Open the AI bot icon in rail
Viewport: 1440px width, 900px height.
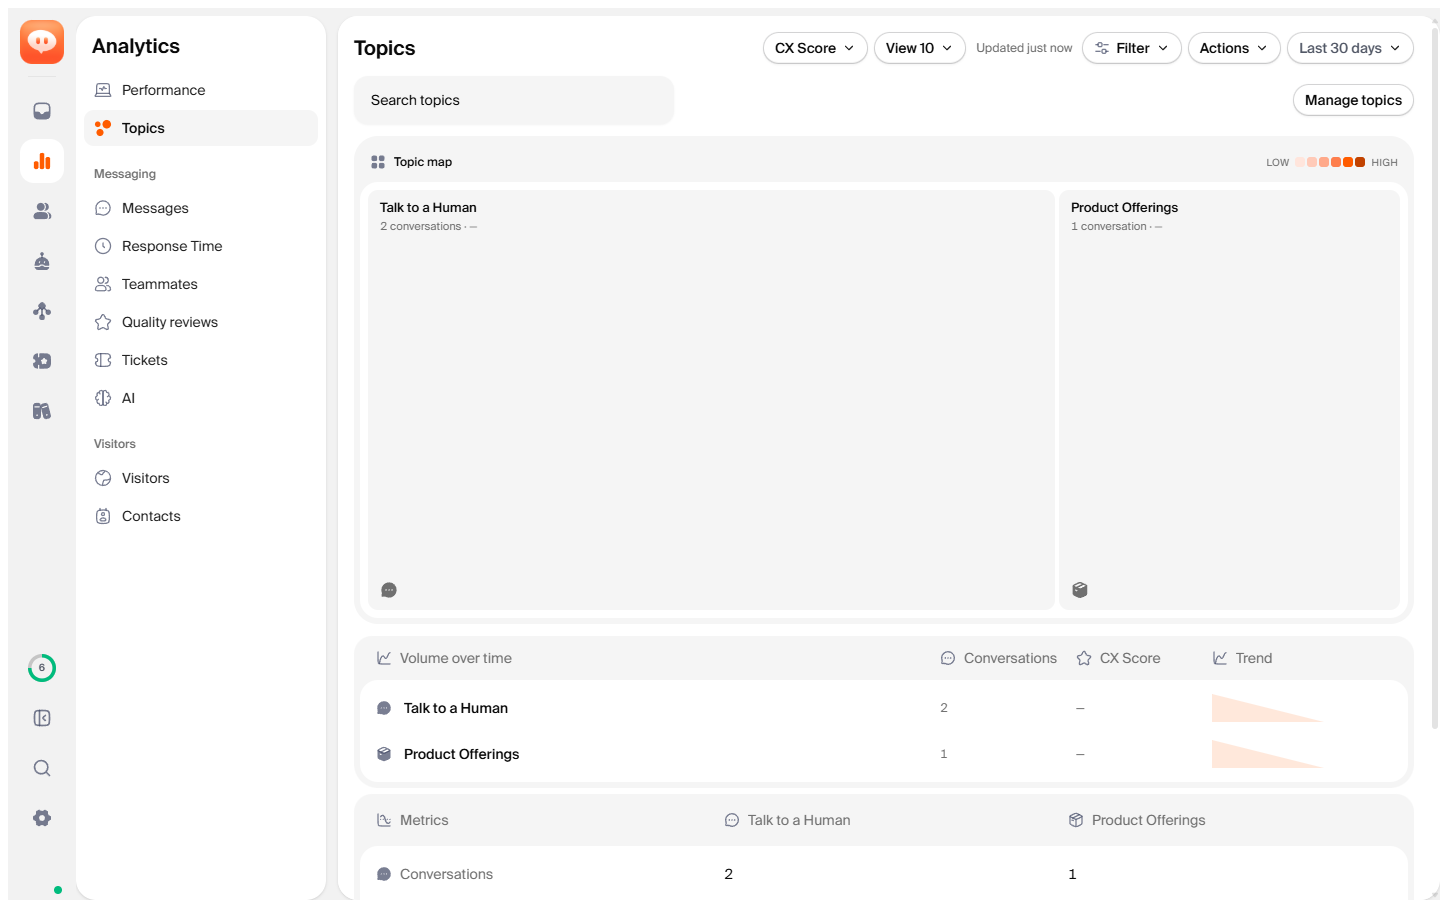pos(42,261)
